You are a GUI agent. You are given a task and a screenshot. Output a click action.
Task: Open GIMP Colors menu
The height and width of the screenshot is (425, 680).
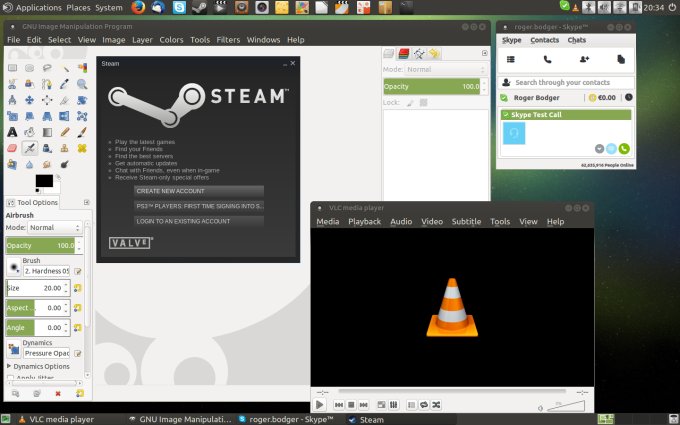(171, 39)
